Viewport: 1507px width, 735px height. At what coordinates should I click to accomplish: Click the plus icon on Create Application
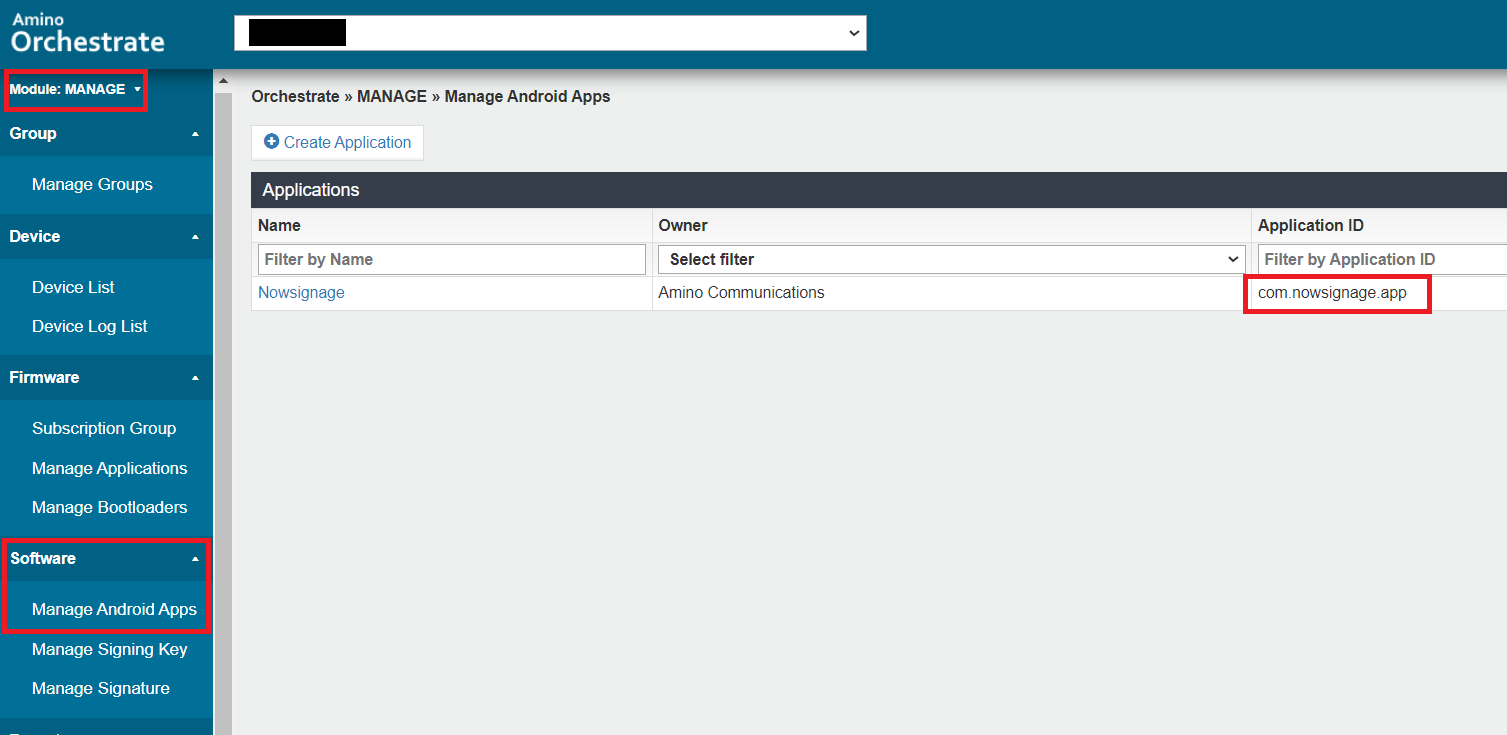click(271, 142)
